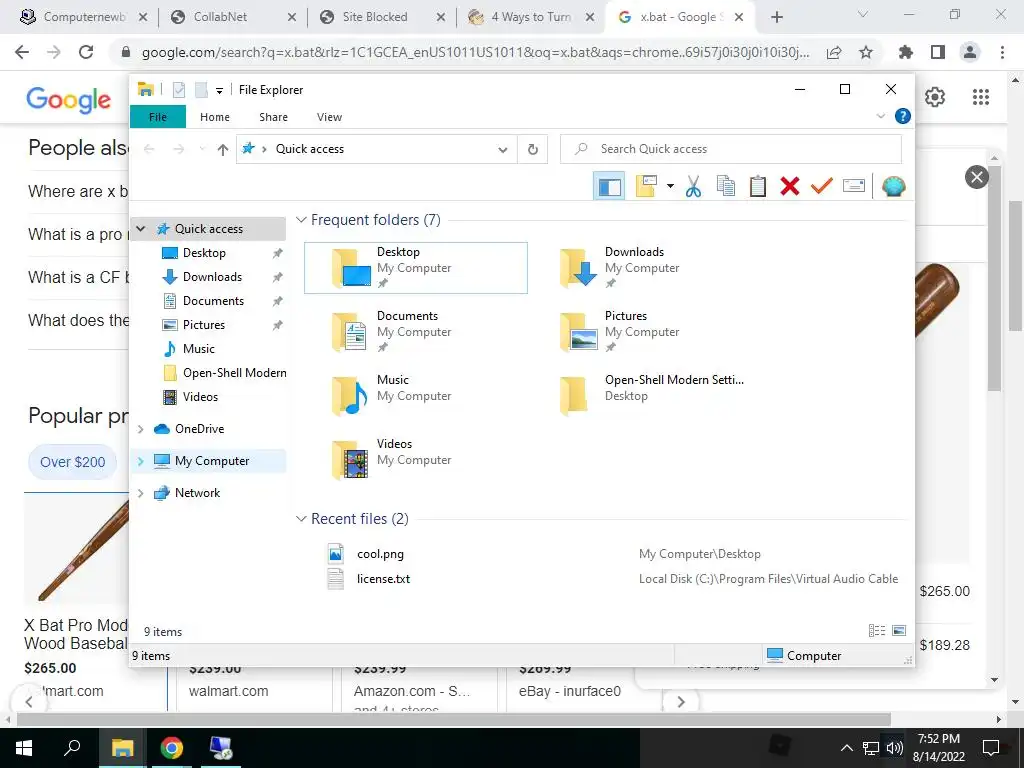Select the Open-Shell Modern Setti... folder tile

pyautogui.click(x=643, y=396)
